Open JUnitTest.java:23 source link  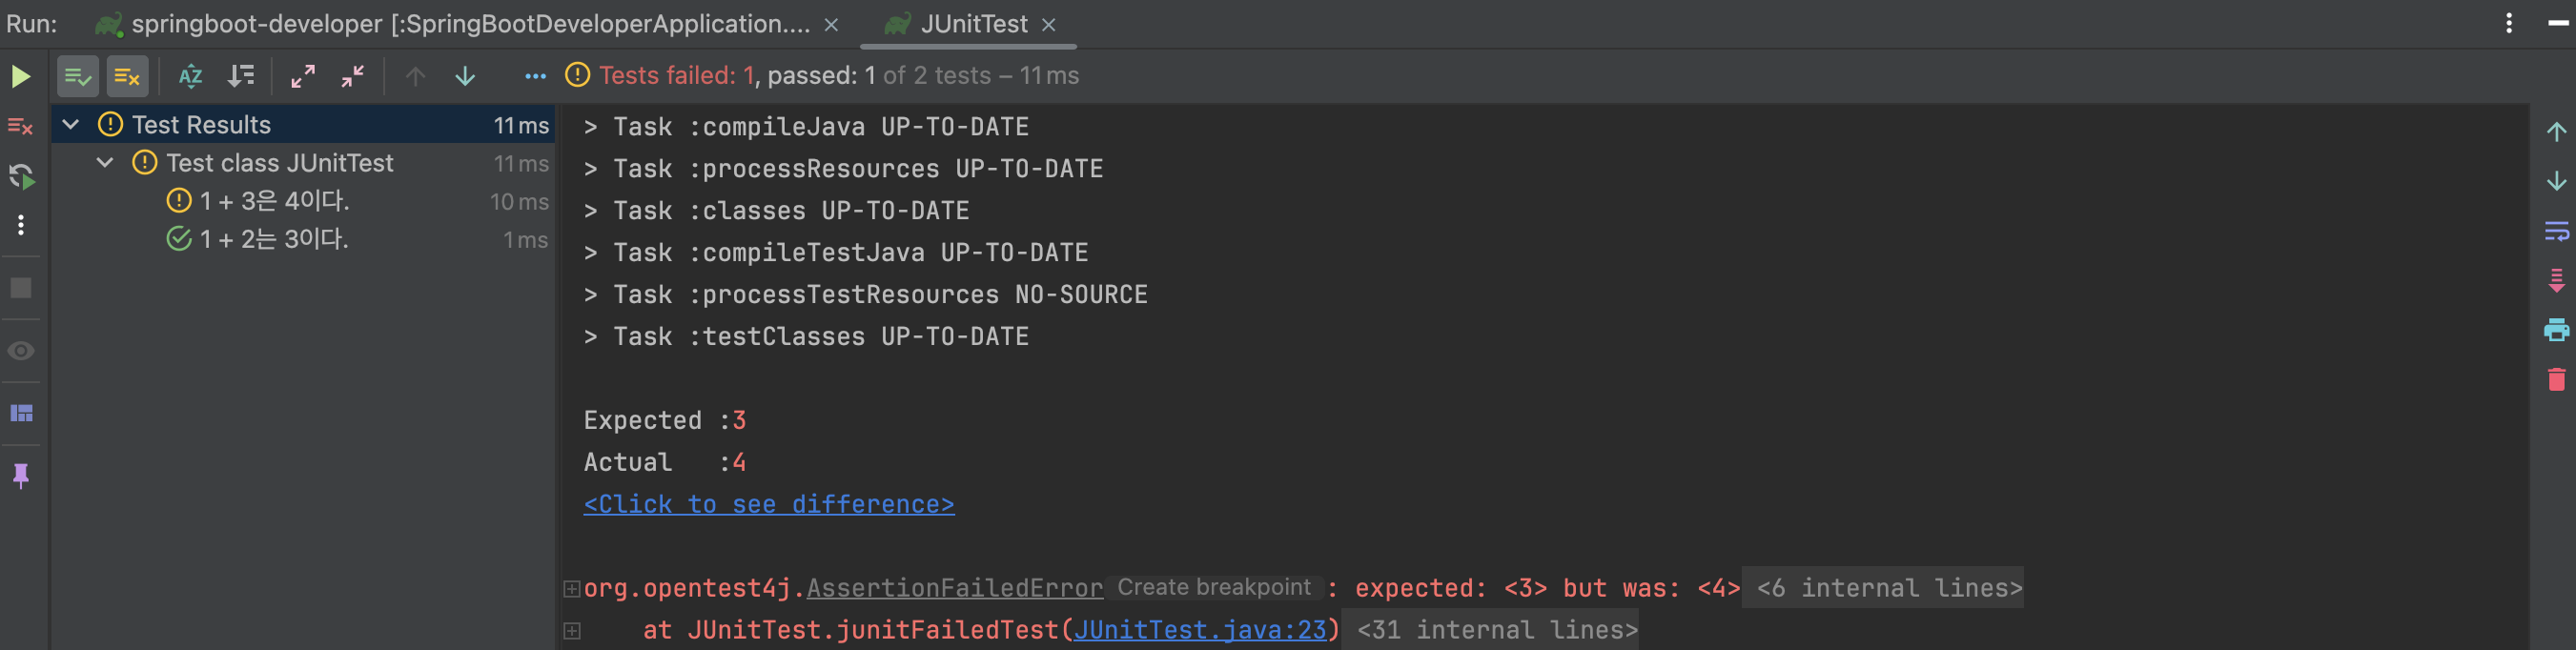1199,630
